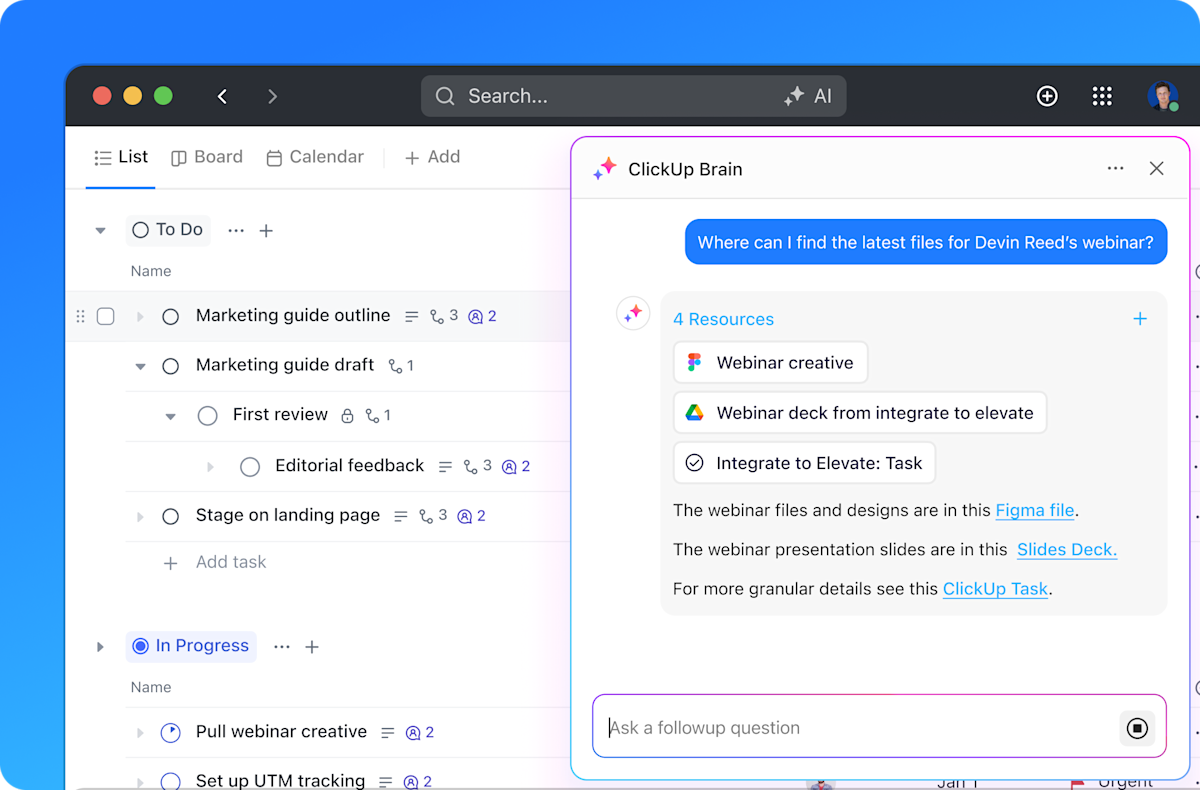1200x790 pixels.
Task: Click the ClickUp Brain sparkle avatar
Action: [x=633, y=313]
